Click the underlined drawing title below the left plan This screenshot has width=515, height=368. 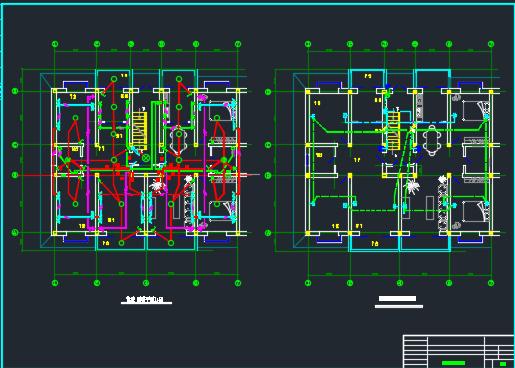point(146,300)
